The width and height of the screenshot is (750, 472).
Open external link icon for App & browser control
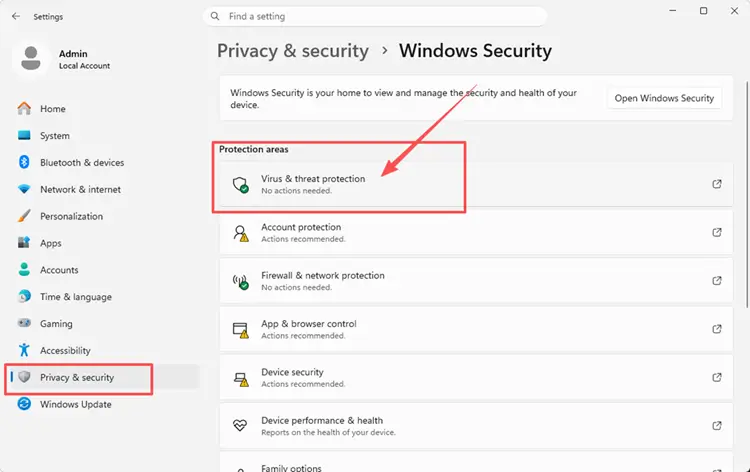pos(717,329)
